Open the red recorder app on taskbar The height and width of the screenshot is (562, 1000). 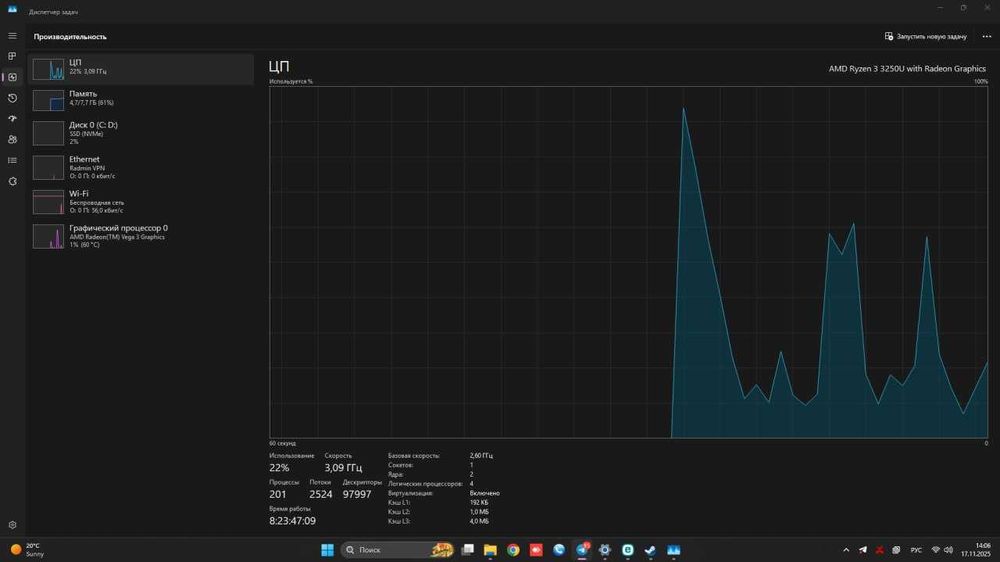coord(536,550)
